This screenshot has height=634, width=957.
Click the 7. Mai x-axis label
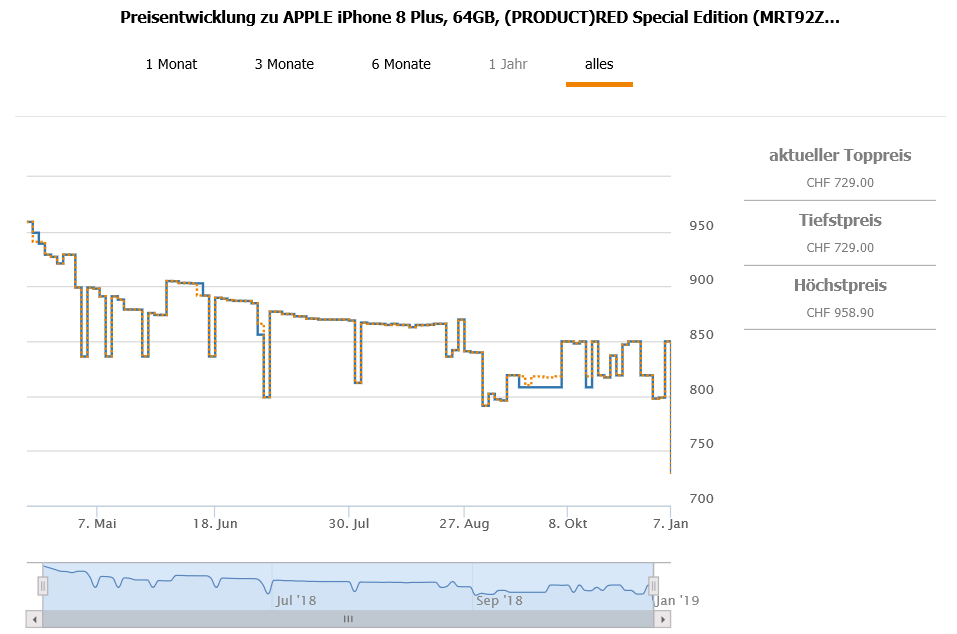click(x=98, y=523)
